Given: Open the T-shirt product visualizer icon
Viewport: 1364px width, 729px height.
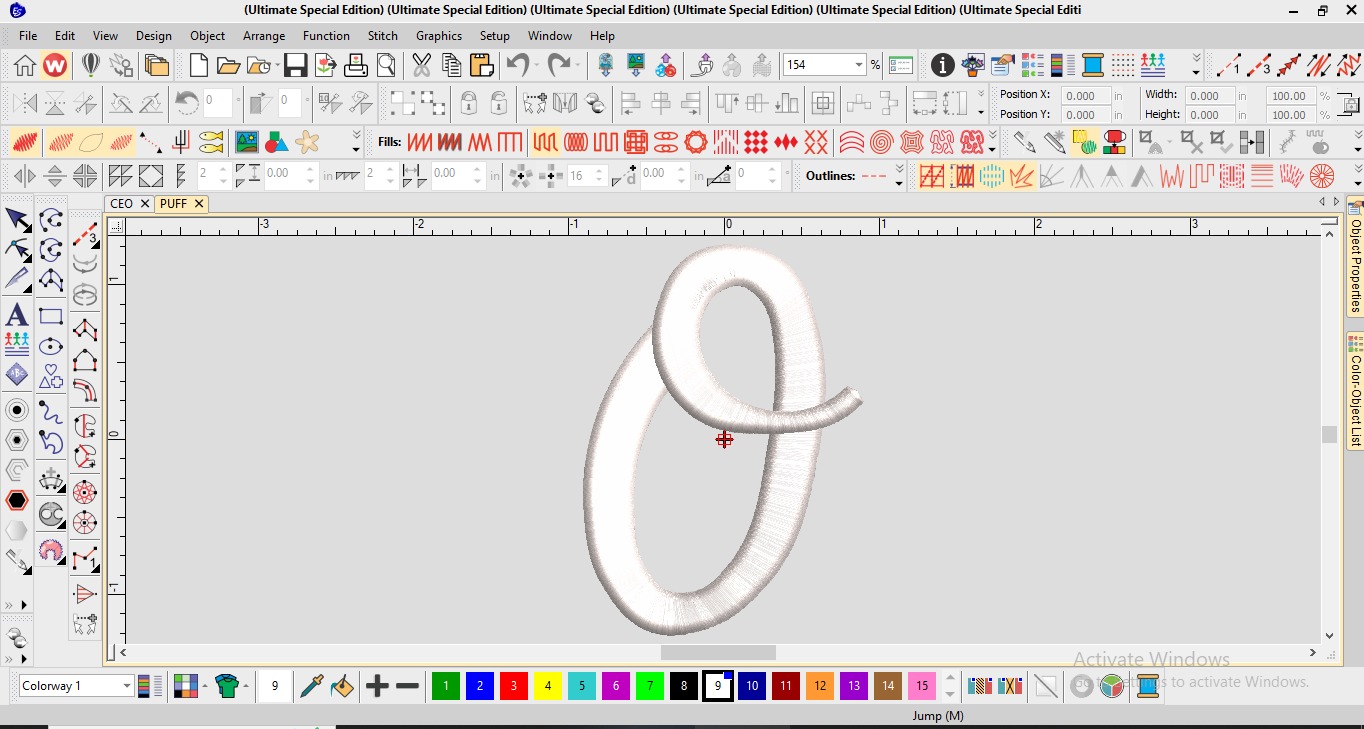Looking at the screenshot, I should (x=227, y=686).
